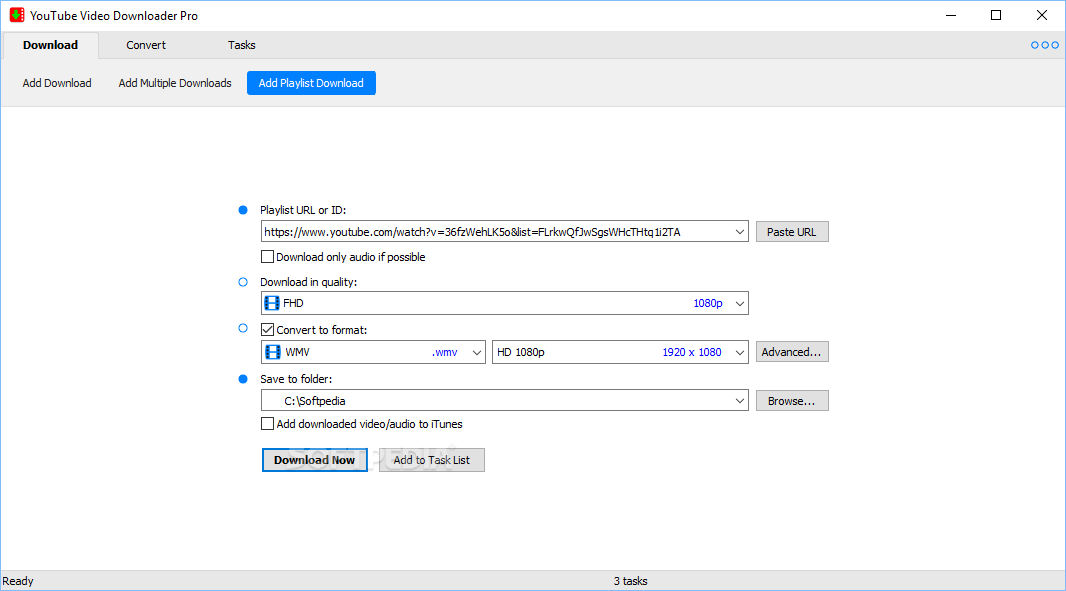Click the blue dot beside Save to folder
Image resolution: width=1066 pixels, height=591 pixels.
[243, 379]
